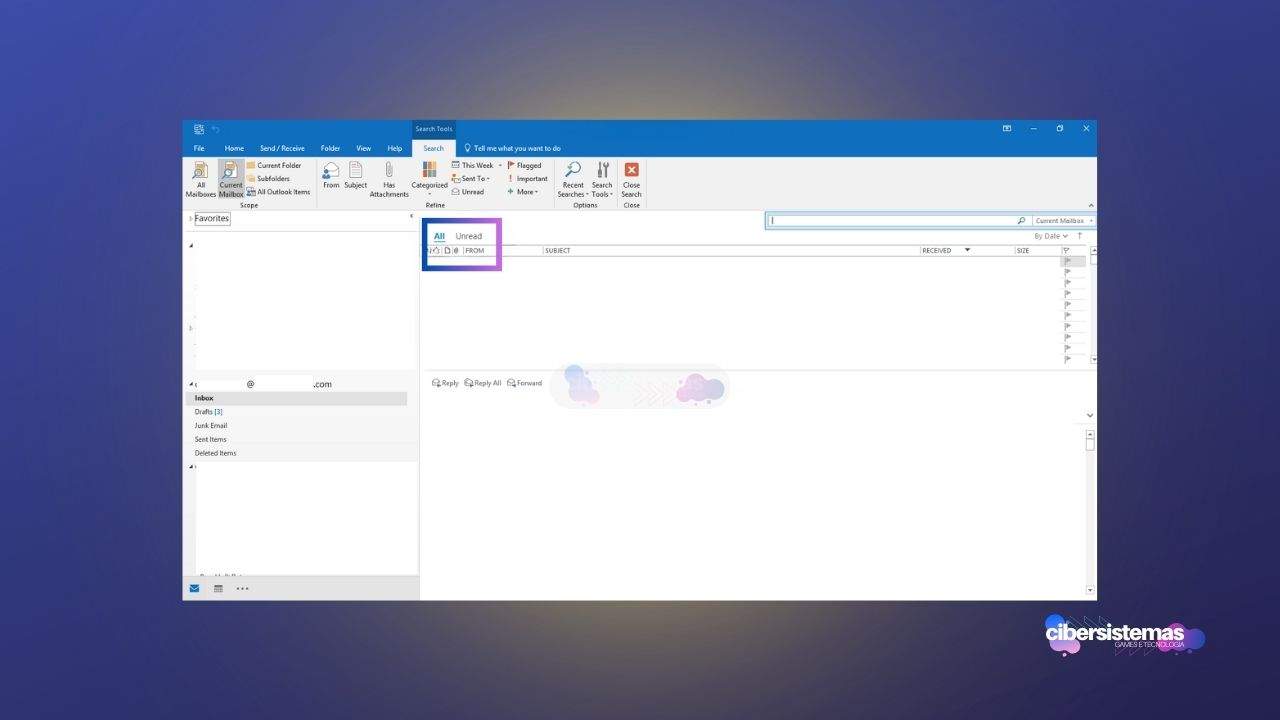Click the Undo quick access icon
Screen dimensions: 1280x720
tap(216, 129)
